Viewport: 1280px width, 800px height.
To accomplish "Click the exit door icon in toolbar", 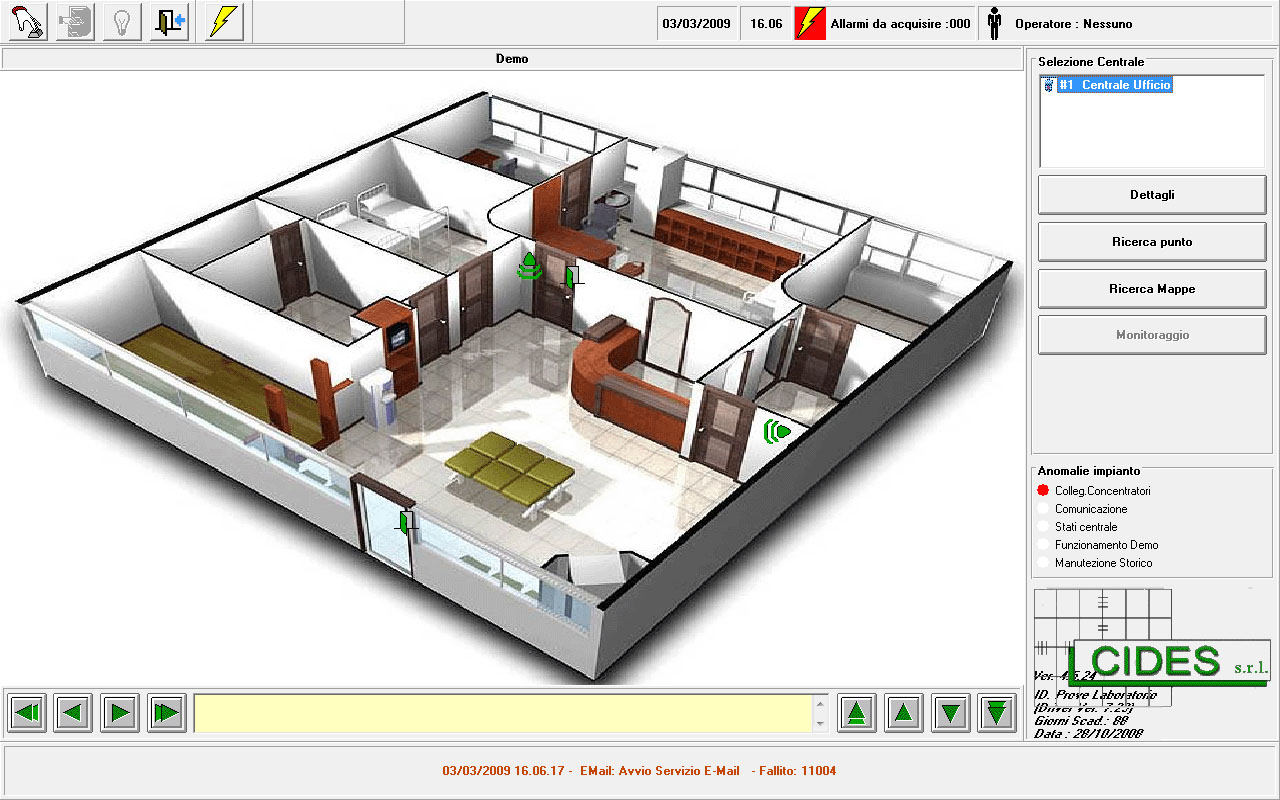I will (169, 22).
